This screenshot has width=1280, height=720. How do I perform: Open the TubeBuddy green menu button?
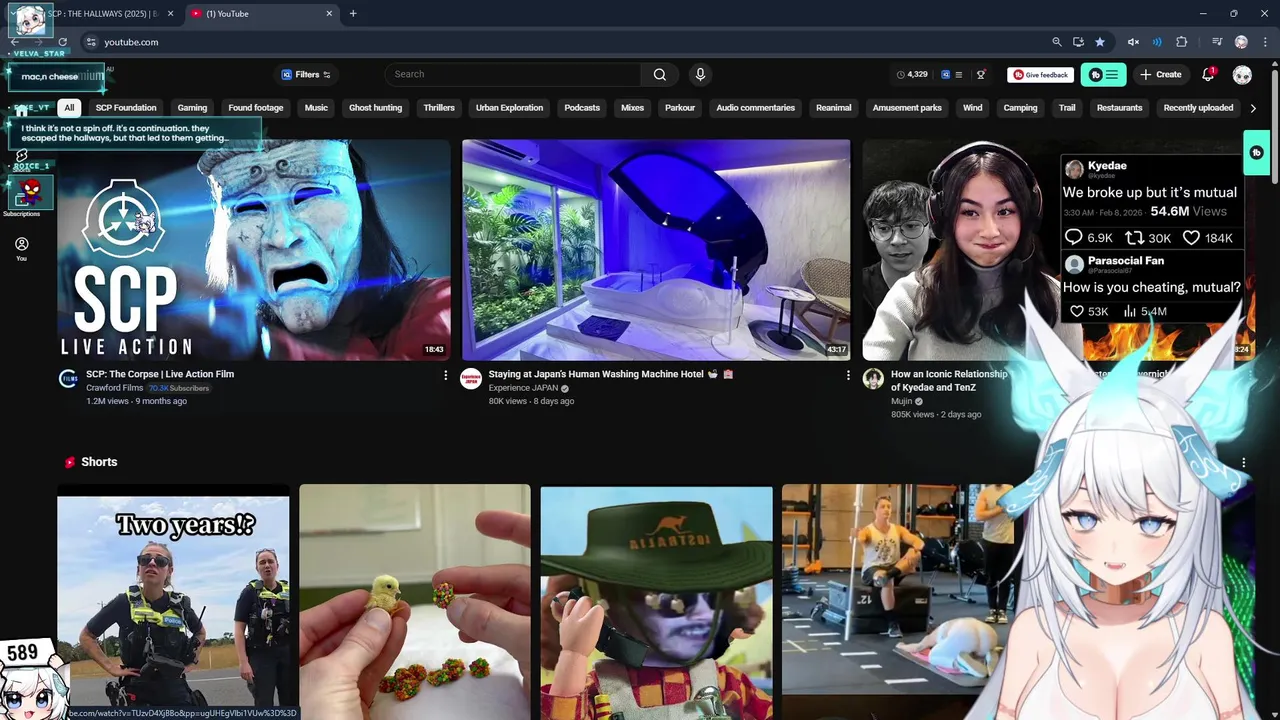point(1104,75)
